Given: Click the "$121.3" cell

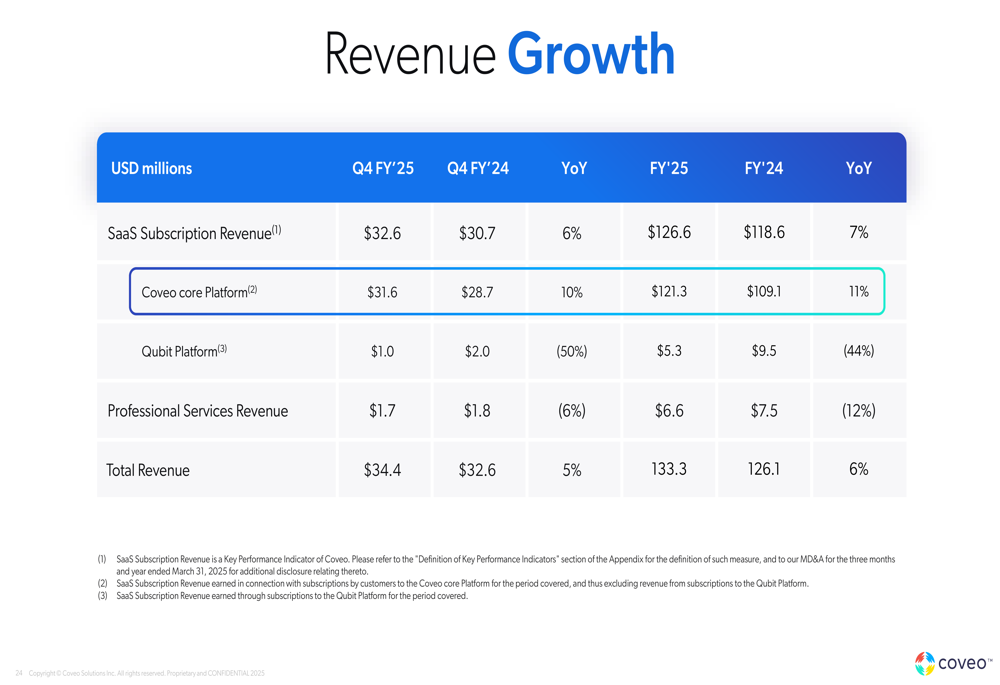Looking at the screenshot, I should coord(669,291).
